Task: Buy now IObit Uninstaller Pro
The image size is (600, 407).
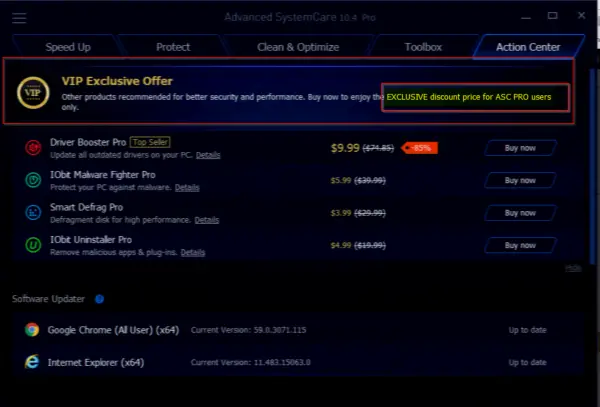Action: click(520, 246)
